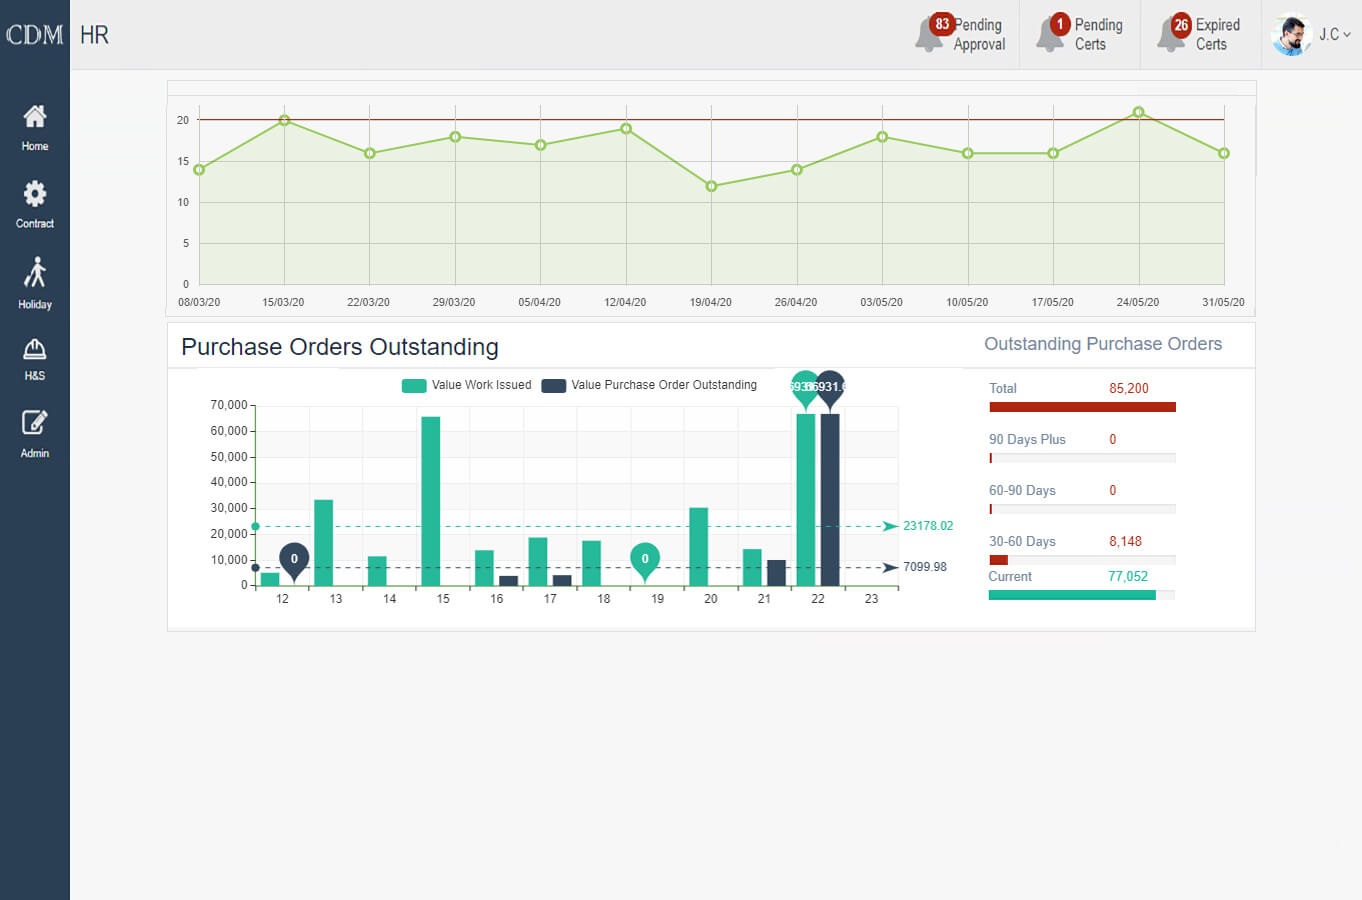Click the dark blue bar for week 22
The width and height of the screenshot is (1362, 900).
pyautogui.click(x=830, y=500)
